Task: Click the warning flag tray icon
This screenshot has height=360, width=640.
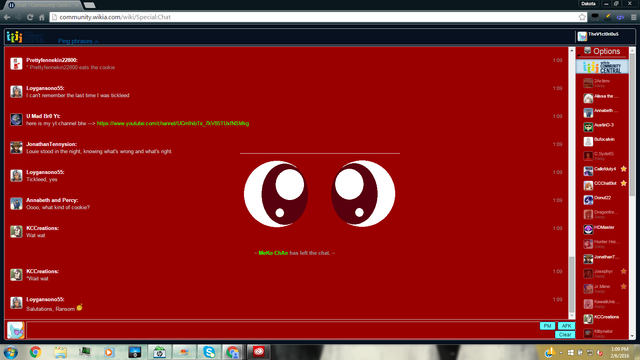Action: coord(549,352)
